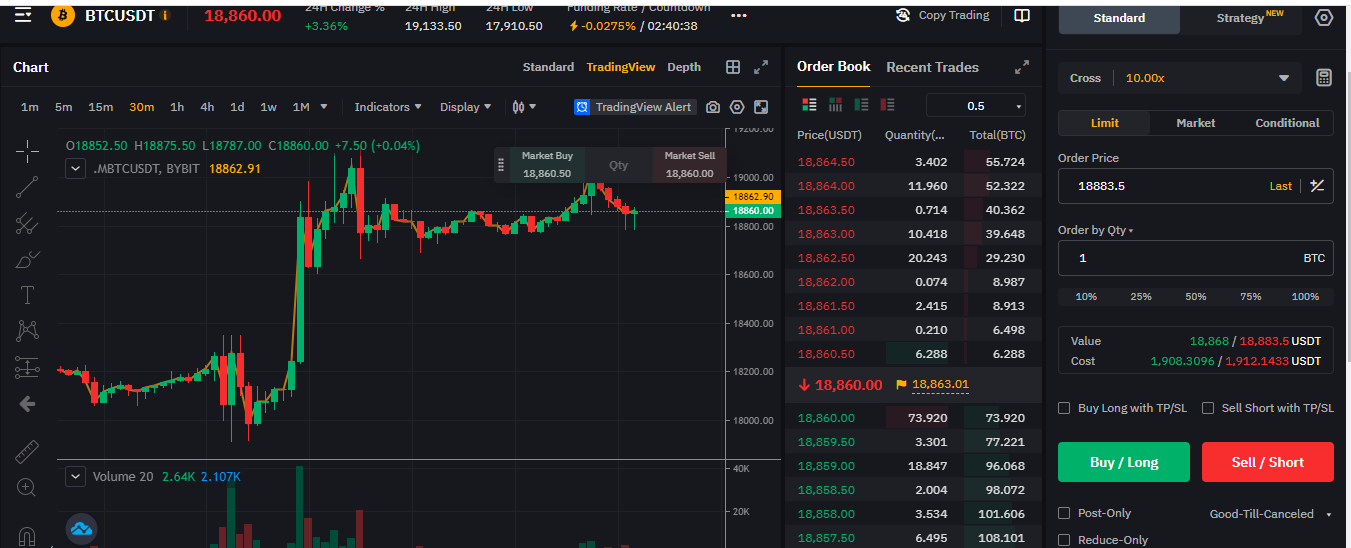Screen dimensions: 1351x548
Task: Click the Buy / Long button
Action: pos(1124,462)
